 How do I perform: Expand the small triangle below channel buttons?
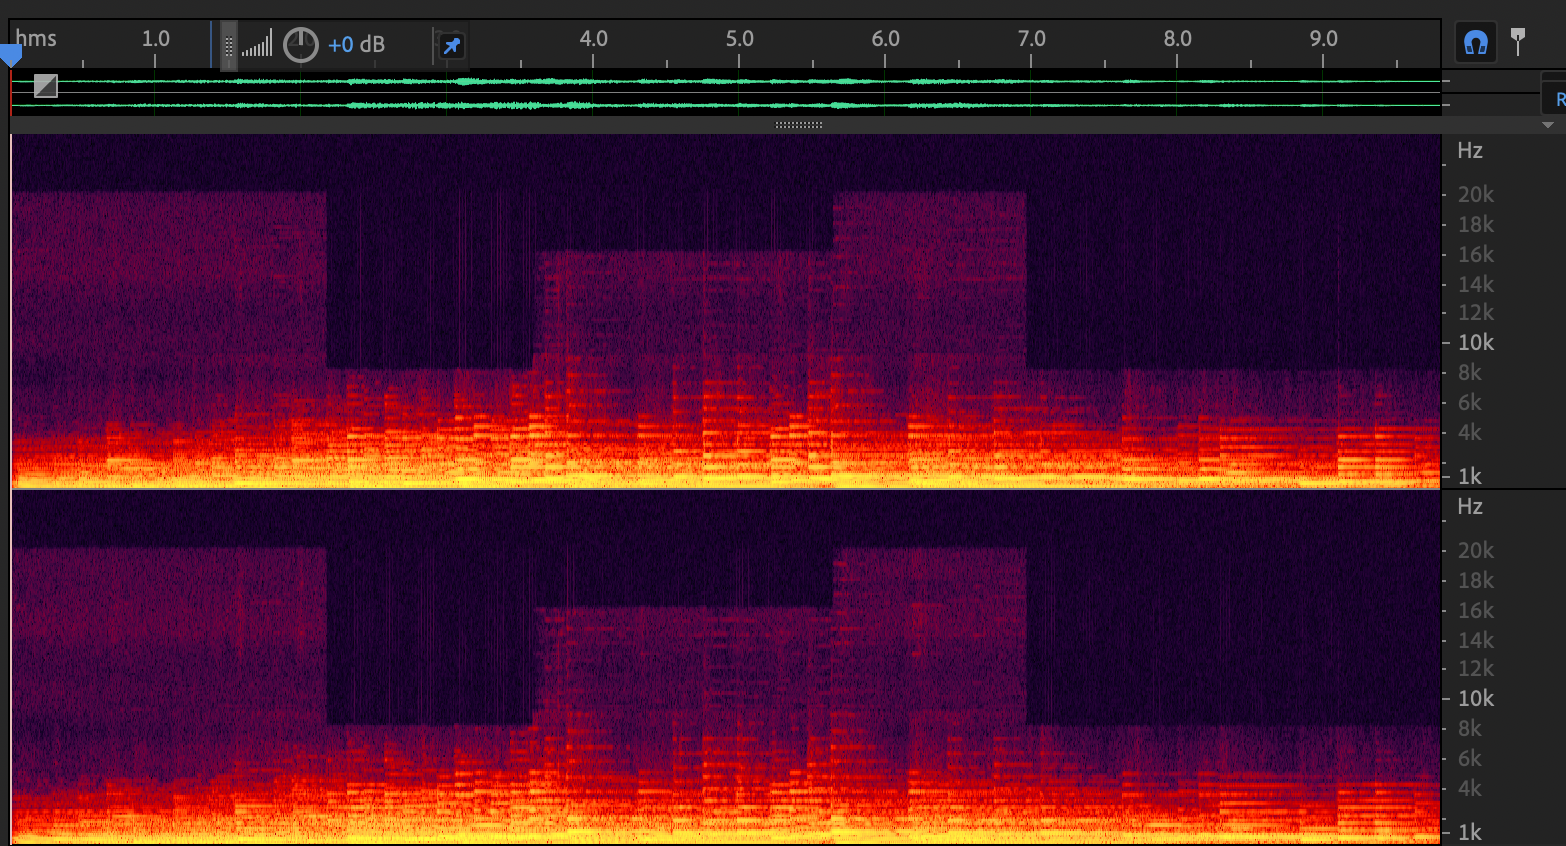pyautogui.click(x=1548, y=125)
